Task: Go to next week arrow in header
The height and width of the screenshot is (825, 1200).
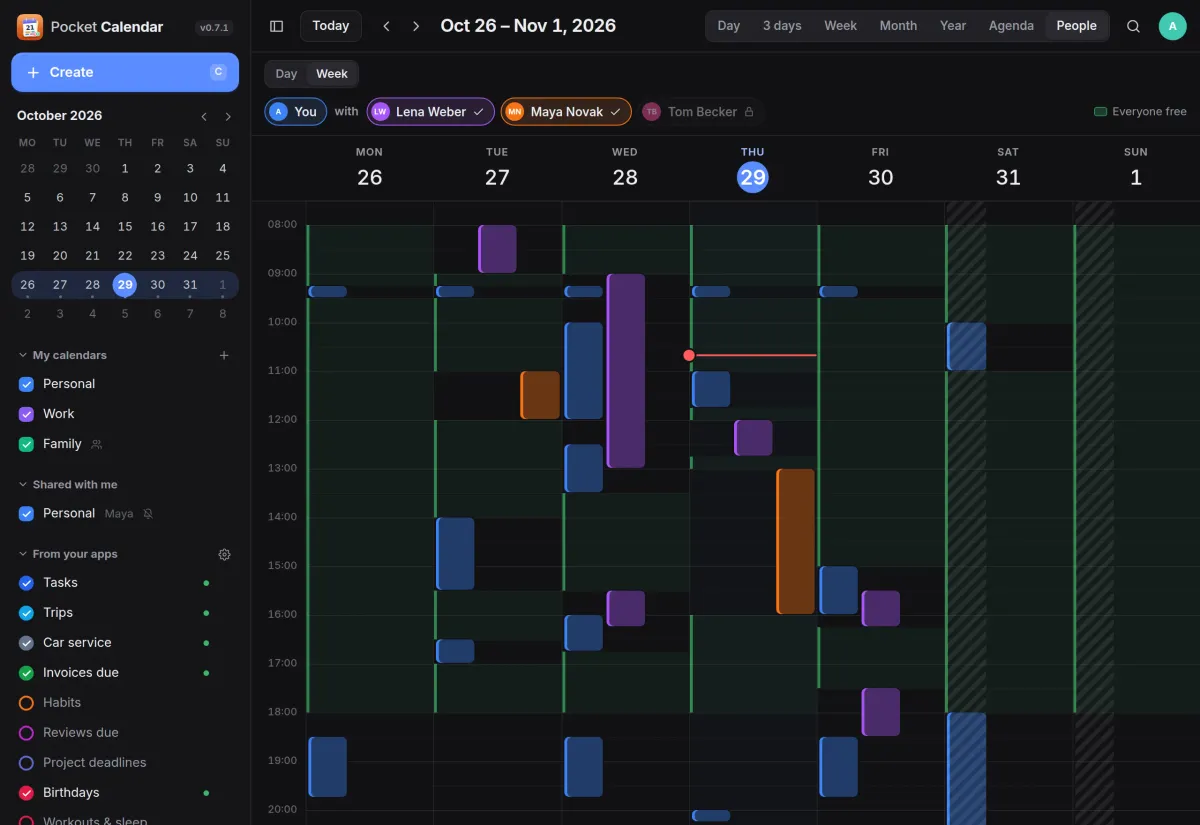Action: pos(416,26)
